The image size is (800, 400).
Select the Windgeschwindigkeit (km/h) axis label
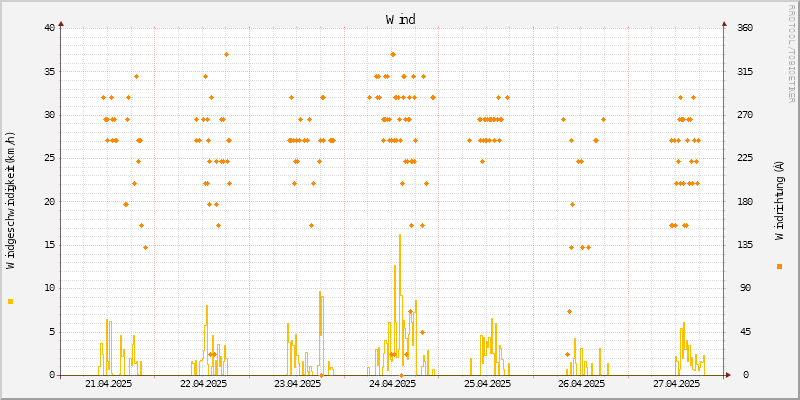[11, 200]
